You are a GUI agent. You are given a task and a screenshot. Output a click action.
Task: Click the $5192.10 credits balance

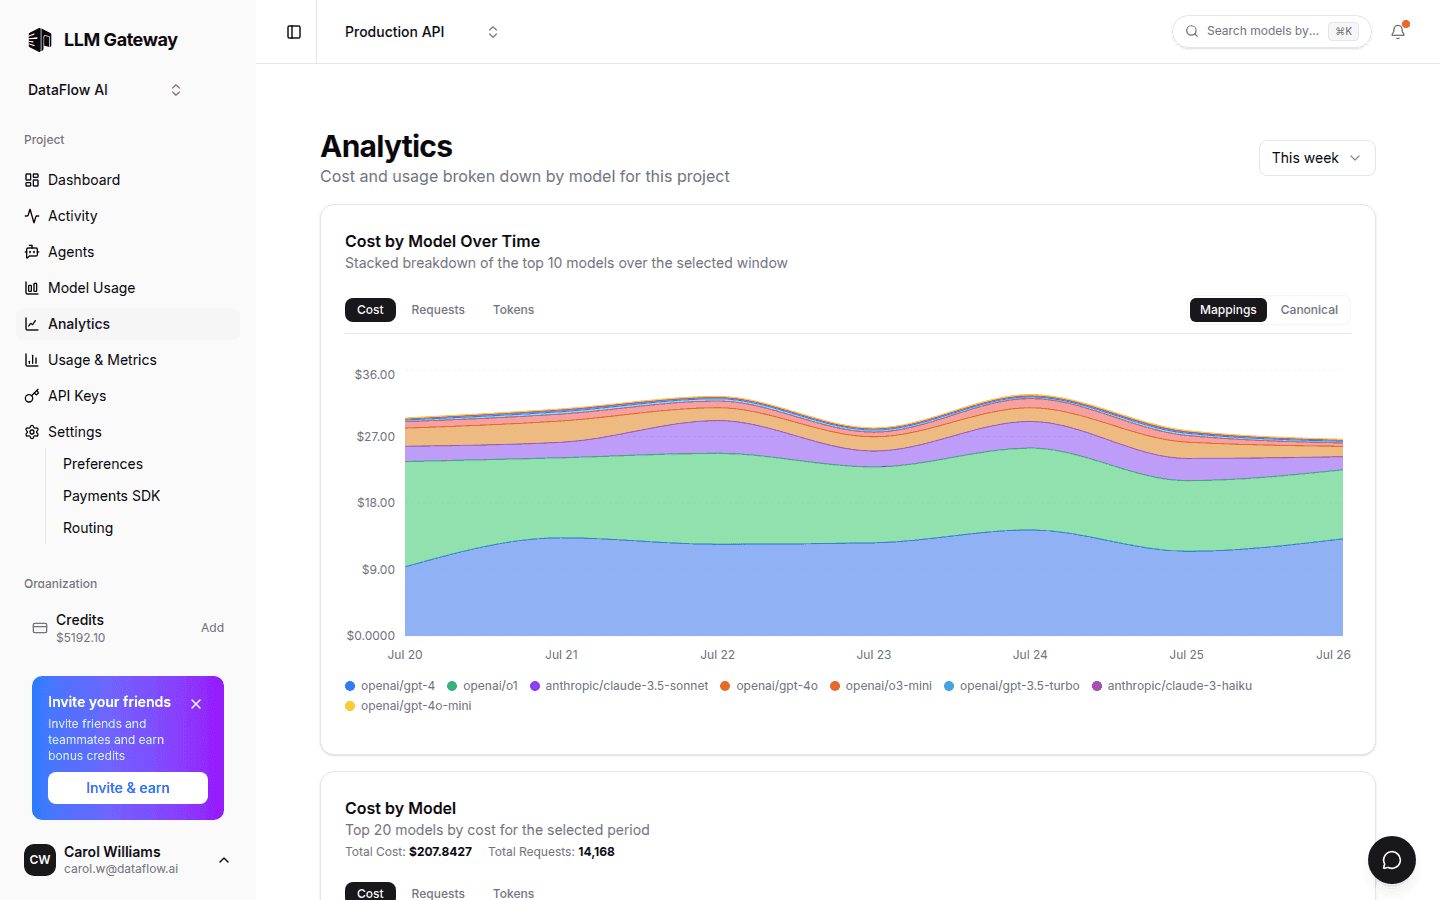[80, 638]
